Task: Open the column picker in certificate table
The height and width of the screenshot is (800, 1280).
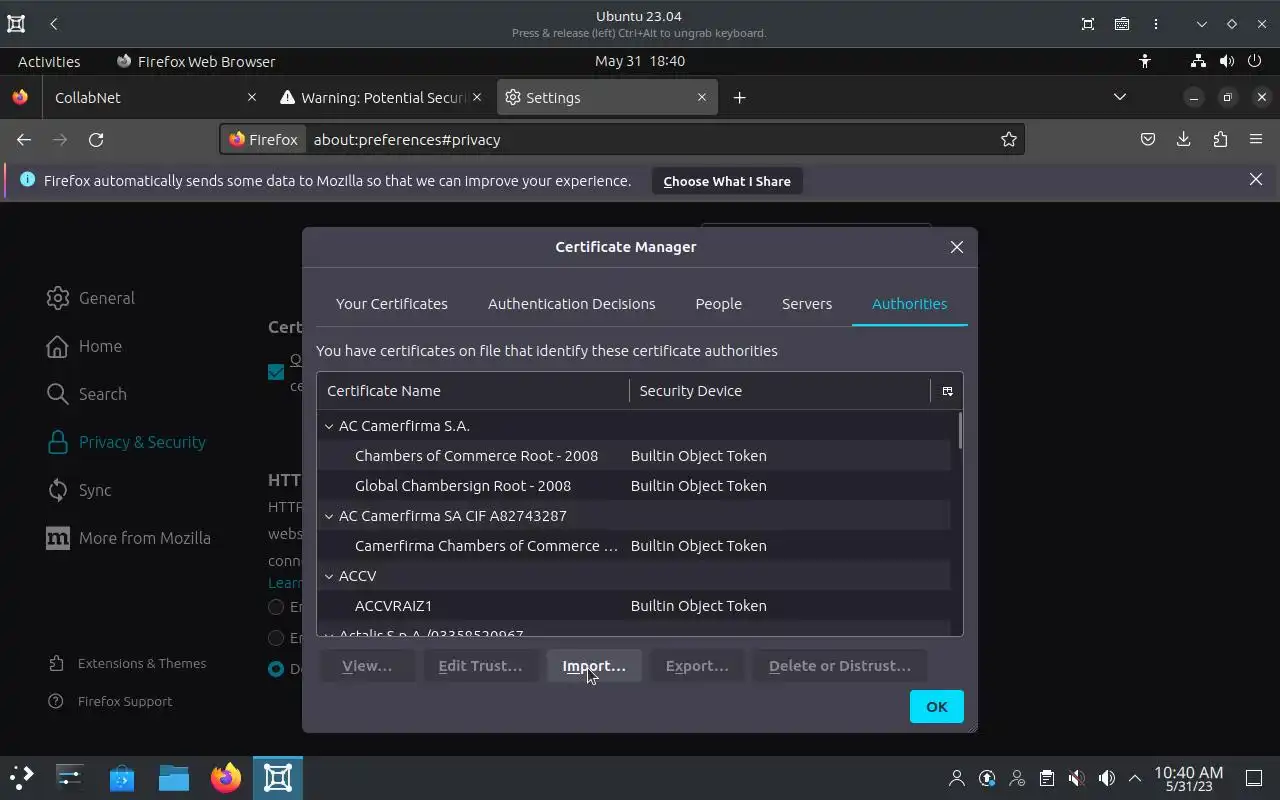Action: (x=947, y=391)
